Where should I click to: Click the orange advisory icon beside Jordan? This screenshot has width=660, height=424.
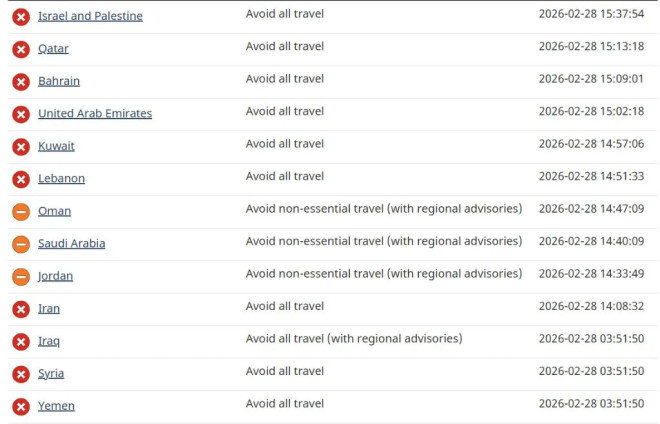[x=21, y=277]
